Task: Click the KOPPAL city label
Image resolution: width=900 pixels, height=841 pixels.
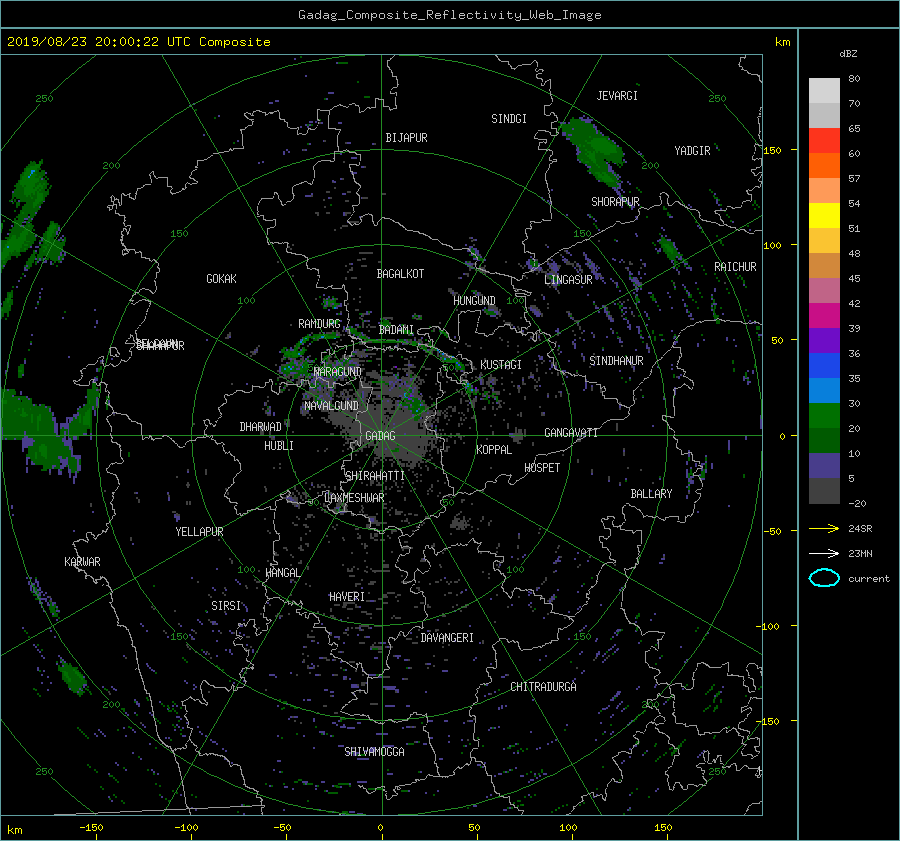Action: [494, 450]
